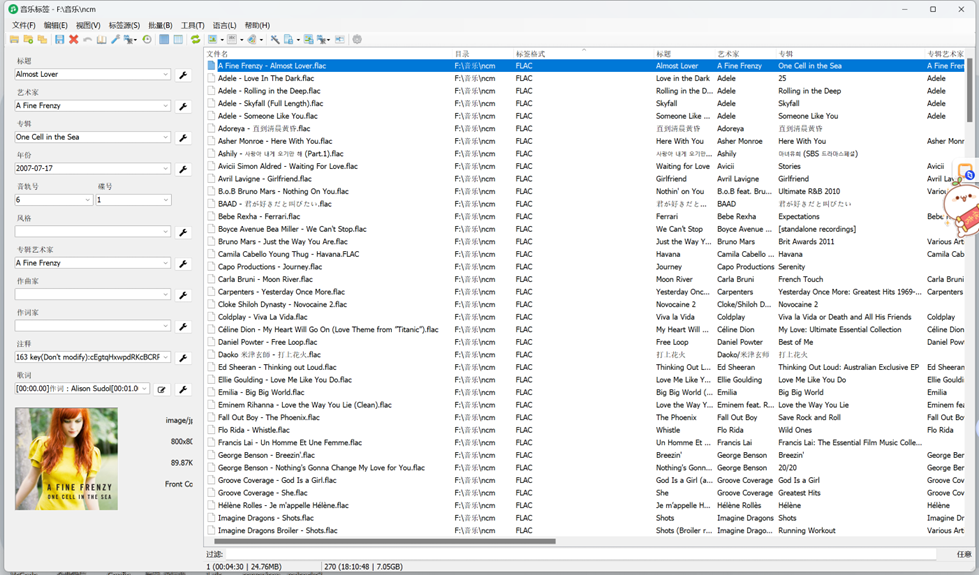Click the lyrics edit pencil icon
The height and width of the screenshot is (575, 979).
[161, 389]
